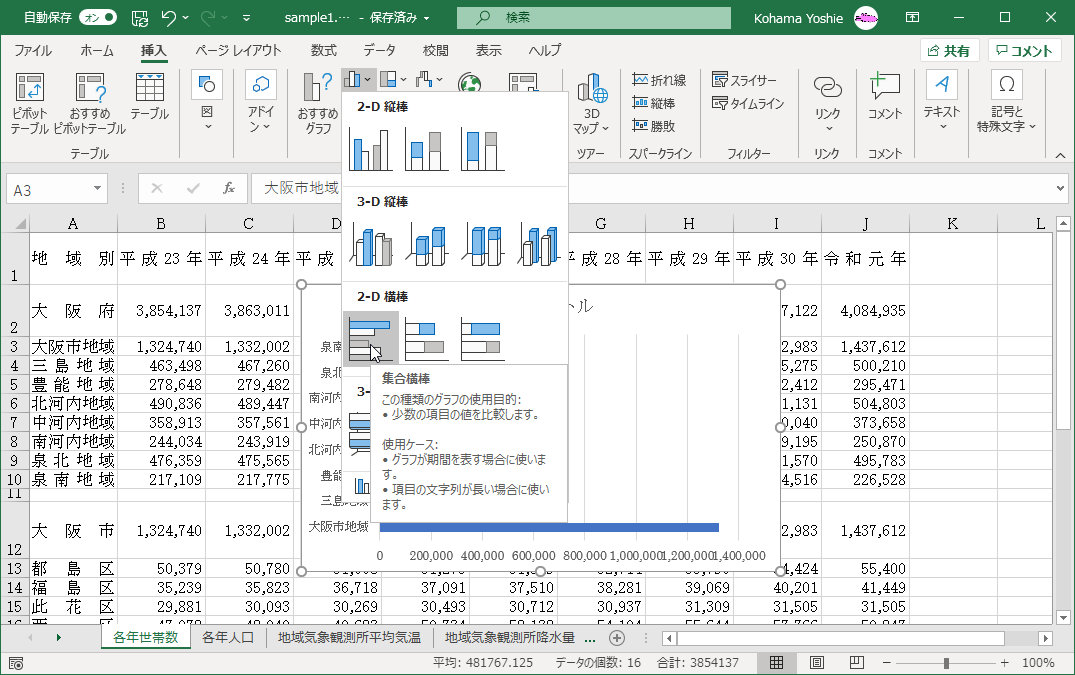Click the Share (共有) button
The height and width of the screenshot is (675, 1075).
coord(948,51)
